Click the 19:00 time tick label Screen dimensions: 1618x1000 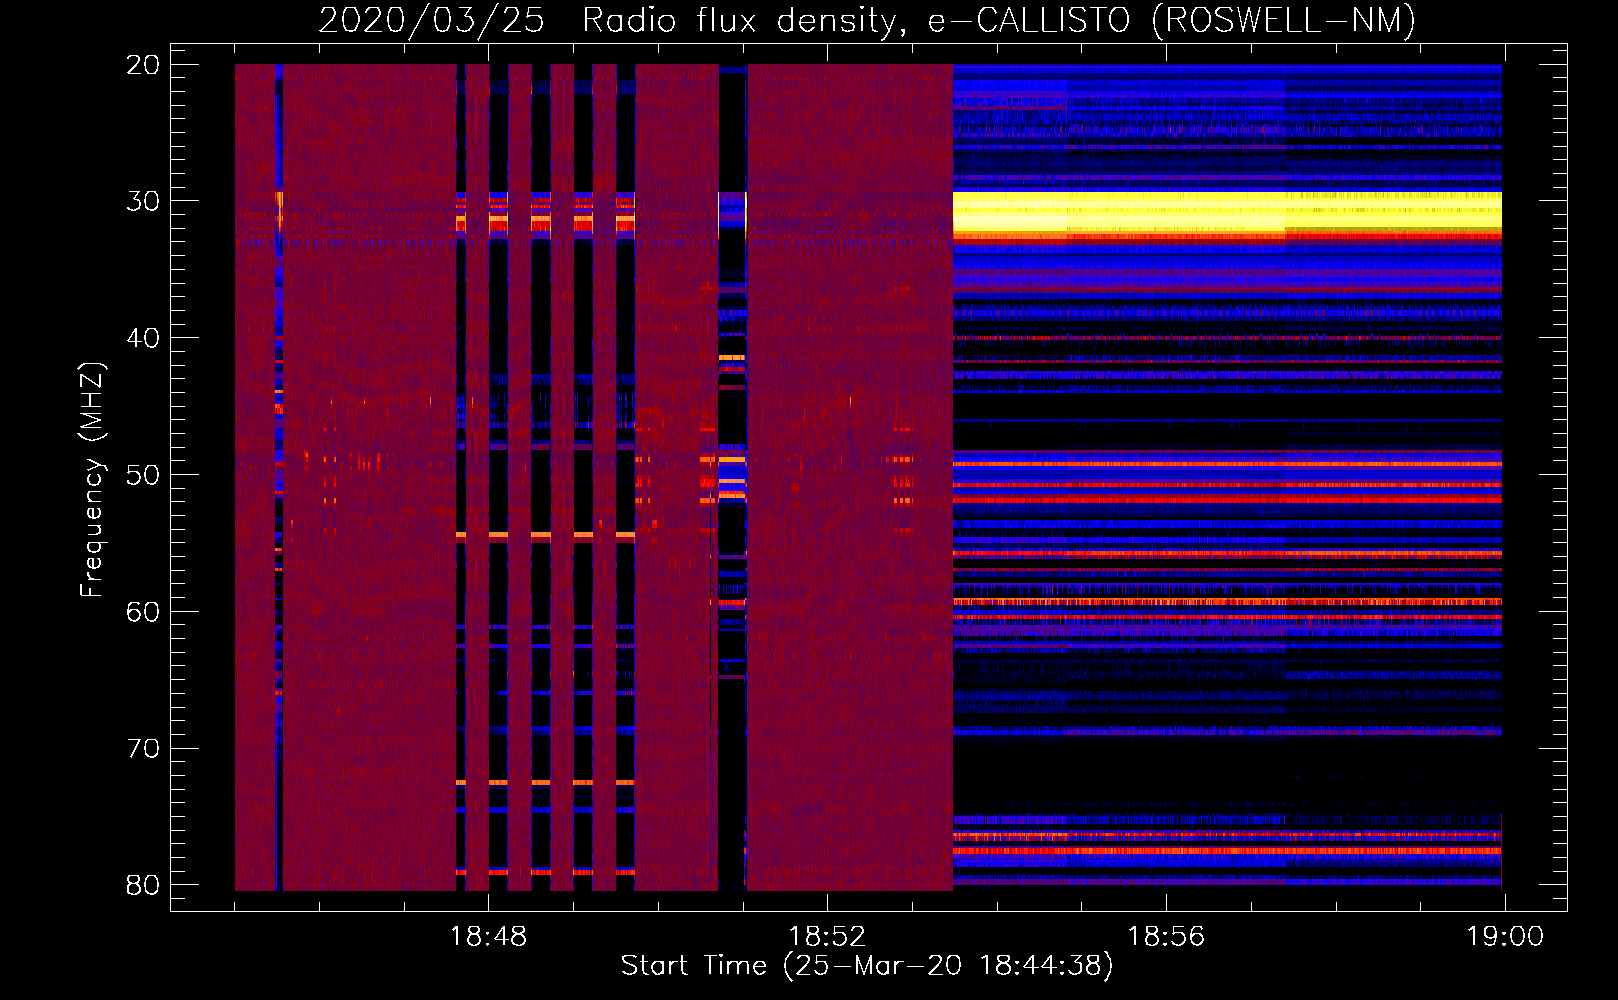click(x=1505, y=936)
